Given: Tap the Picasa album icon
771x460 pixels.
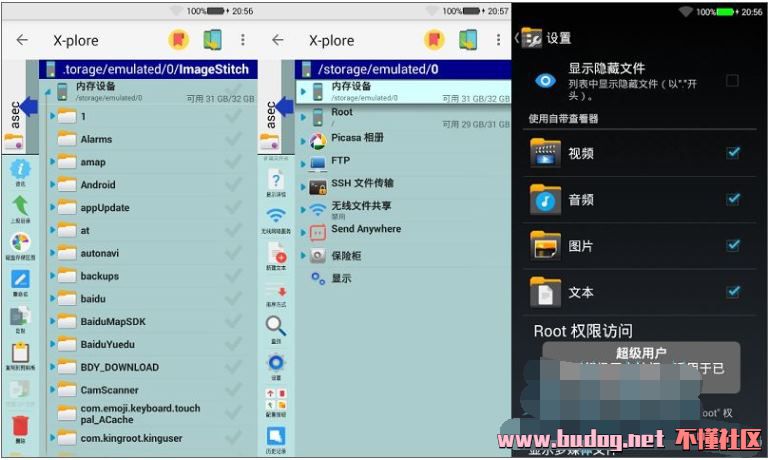Looking at the screenshot, I should coord(318,142).
